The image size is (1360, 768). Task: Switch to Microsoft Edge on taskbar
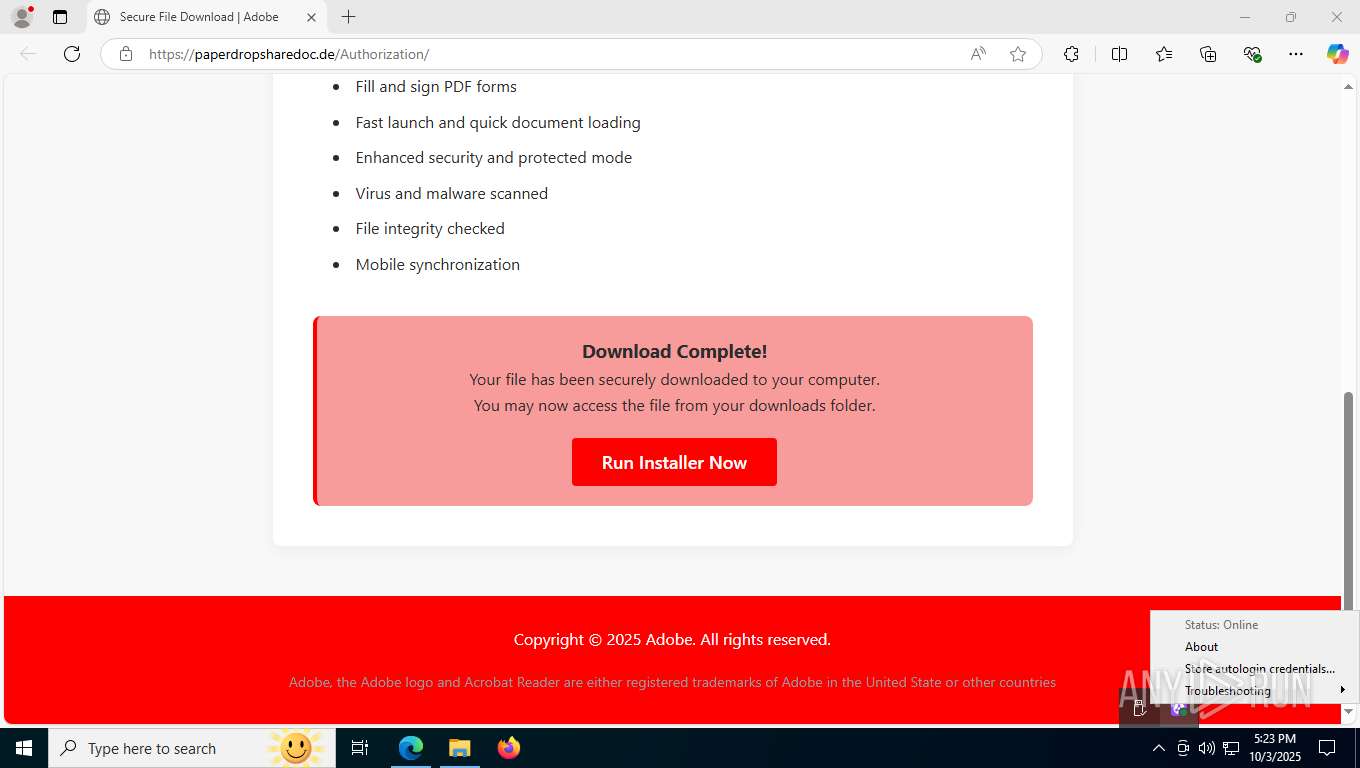tap(411, 748)
